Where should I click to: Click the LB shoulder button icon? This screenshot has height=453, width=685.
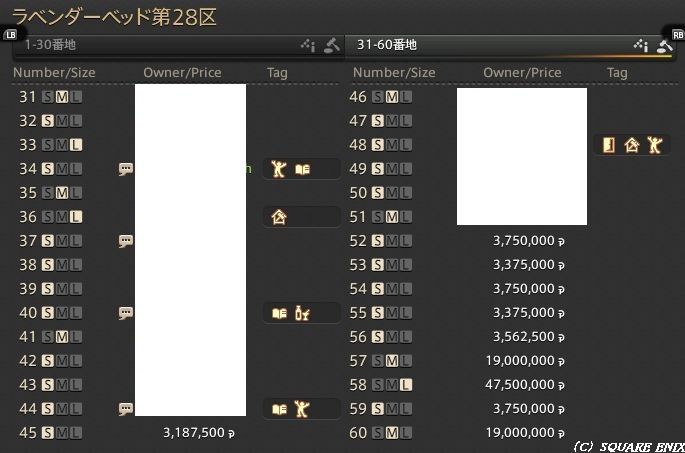click(x=10, y=35)
